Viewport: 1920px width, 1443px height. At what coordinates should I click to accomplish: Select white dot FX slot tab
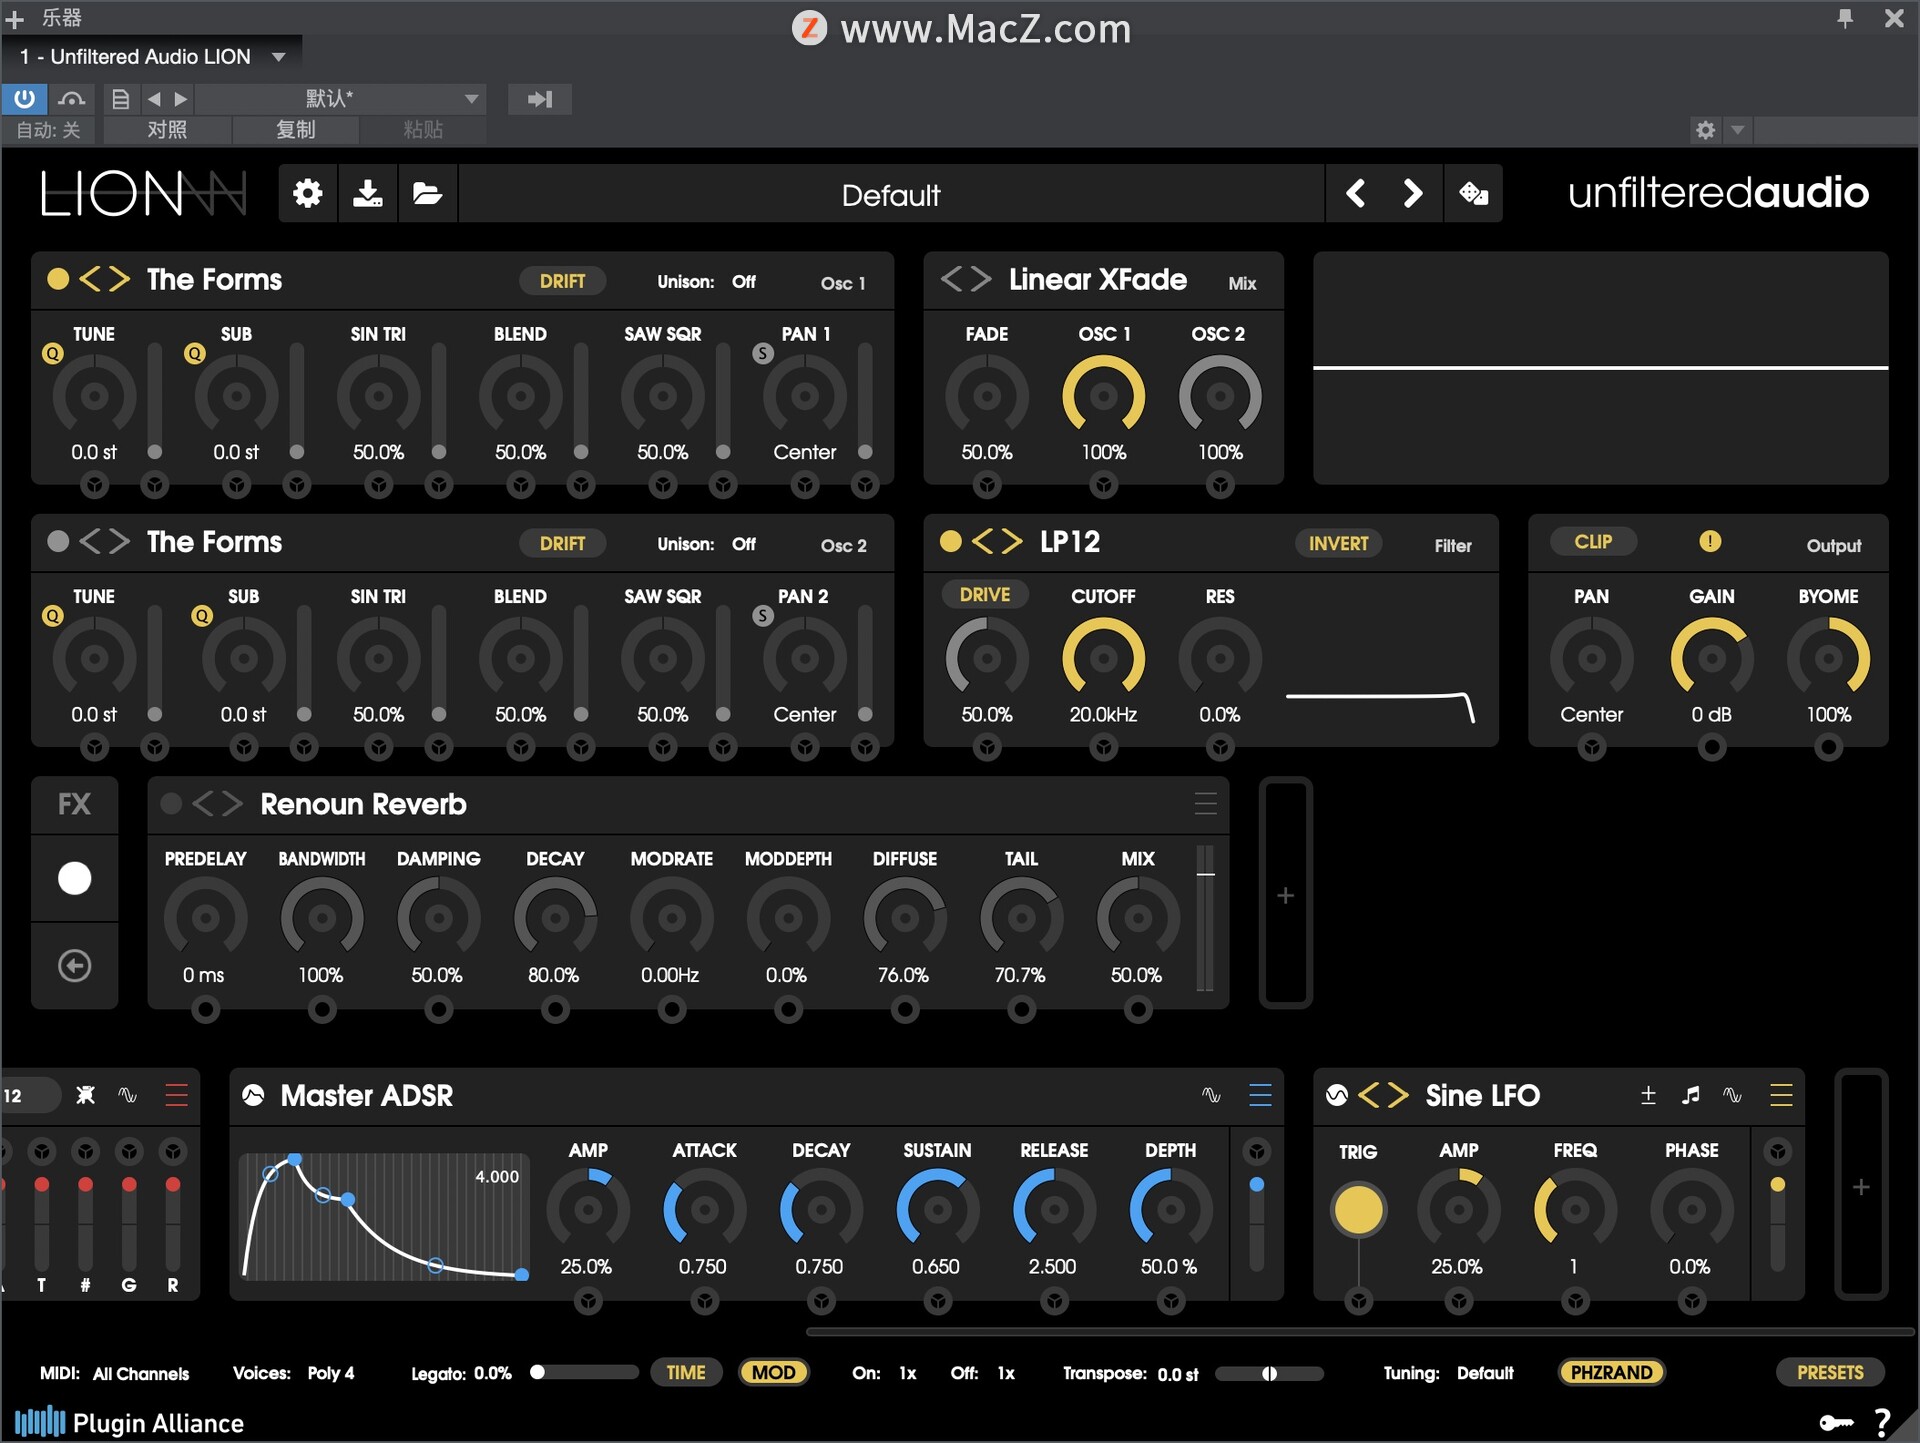[74, 878]
